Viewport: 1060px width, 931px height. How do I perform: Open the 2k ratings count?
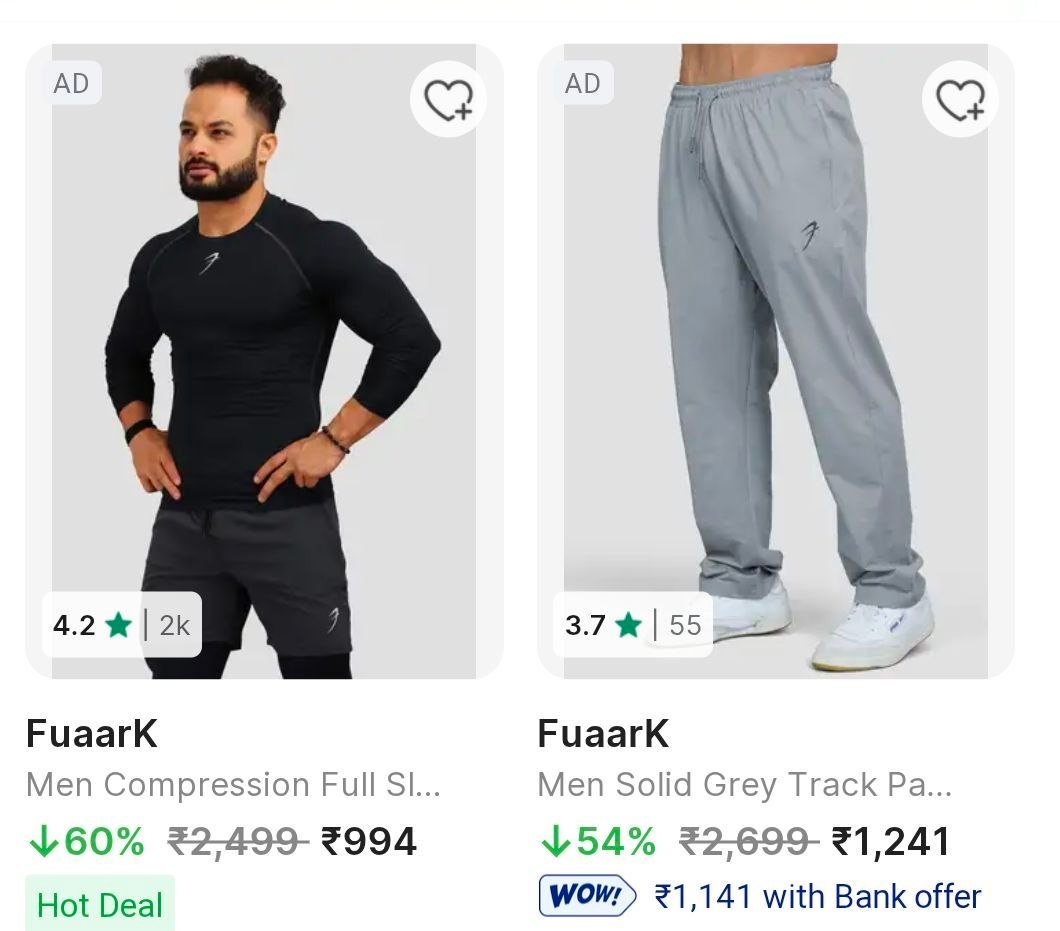174,625
